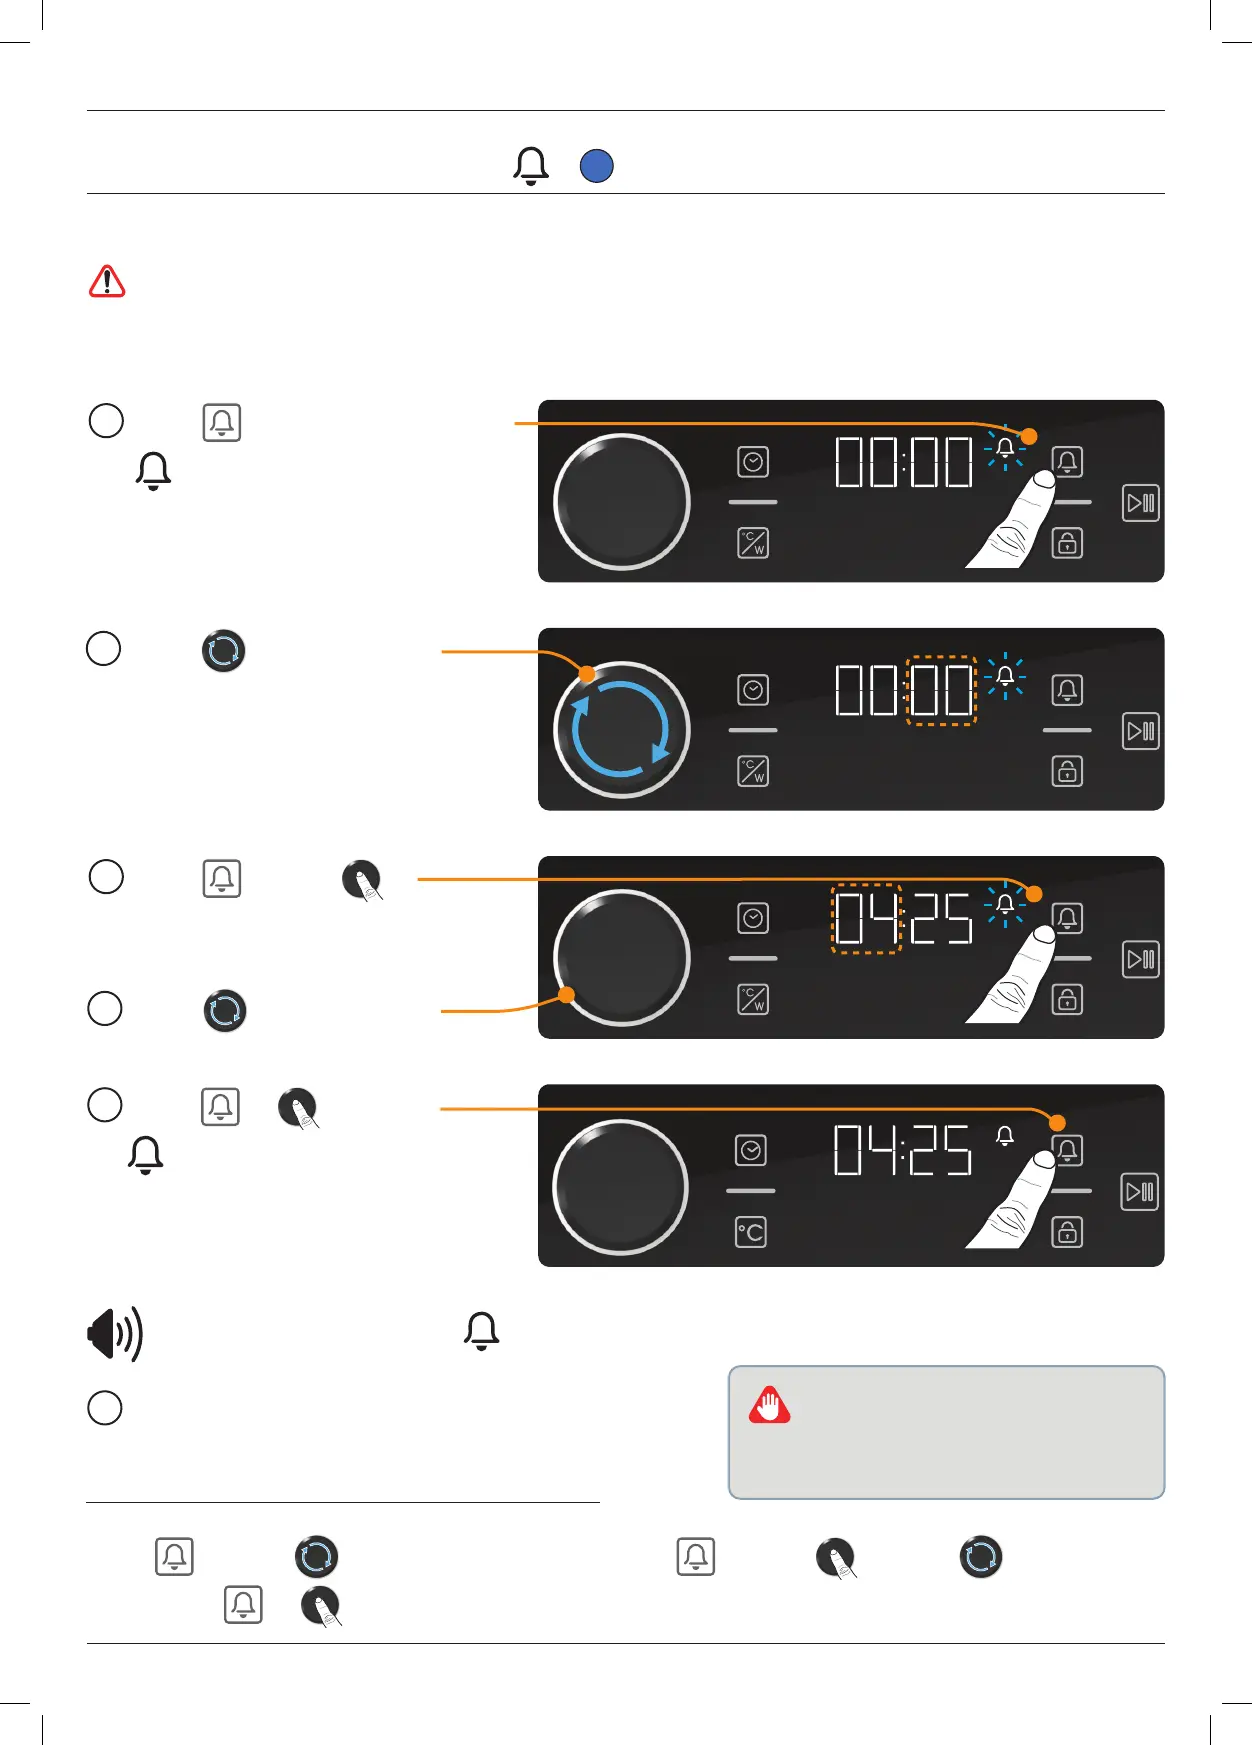Tap play/pause on the panel with blue arrows

click(1140, 731)
